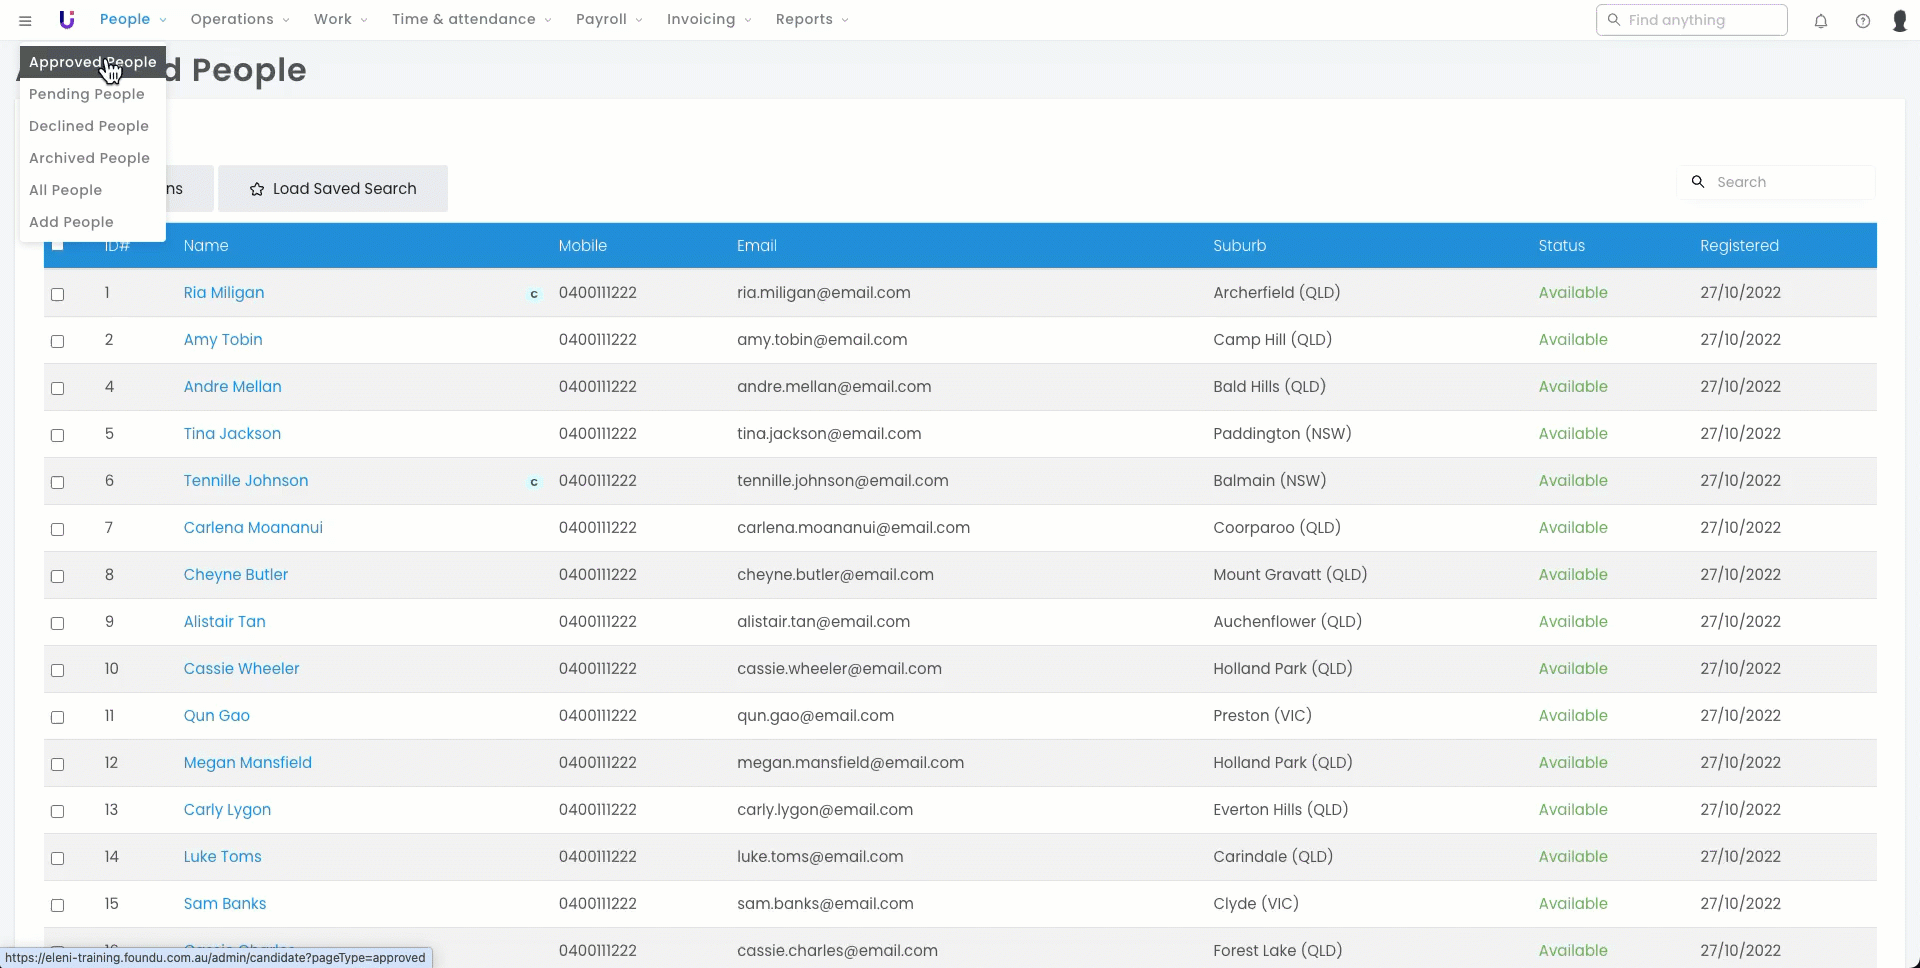Click the C badge beside Ria Miligan
Viewport: 1920px width, 968px height.
(x=534, y=294)
